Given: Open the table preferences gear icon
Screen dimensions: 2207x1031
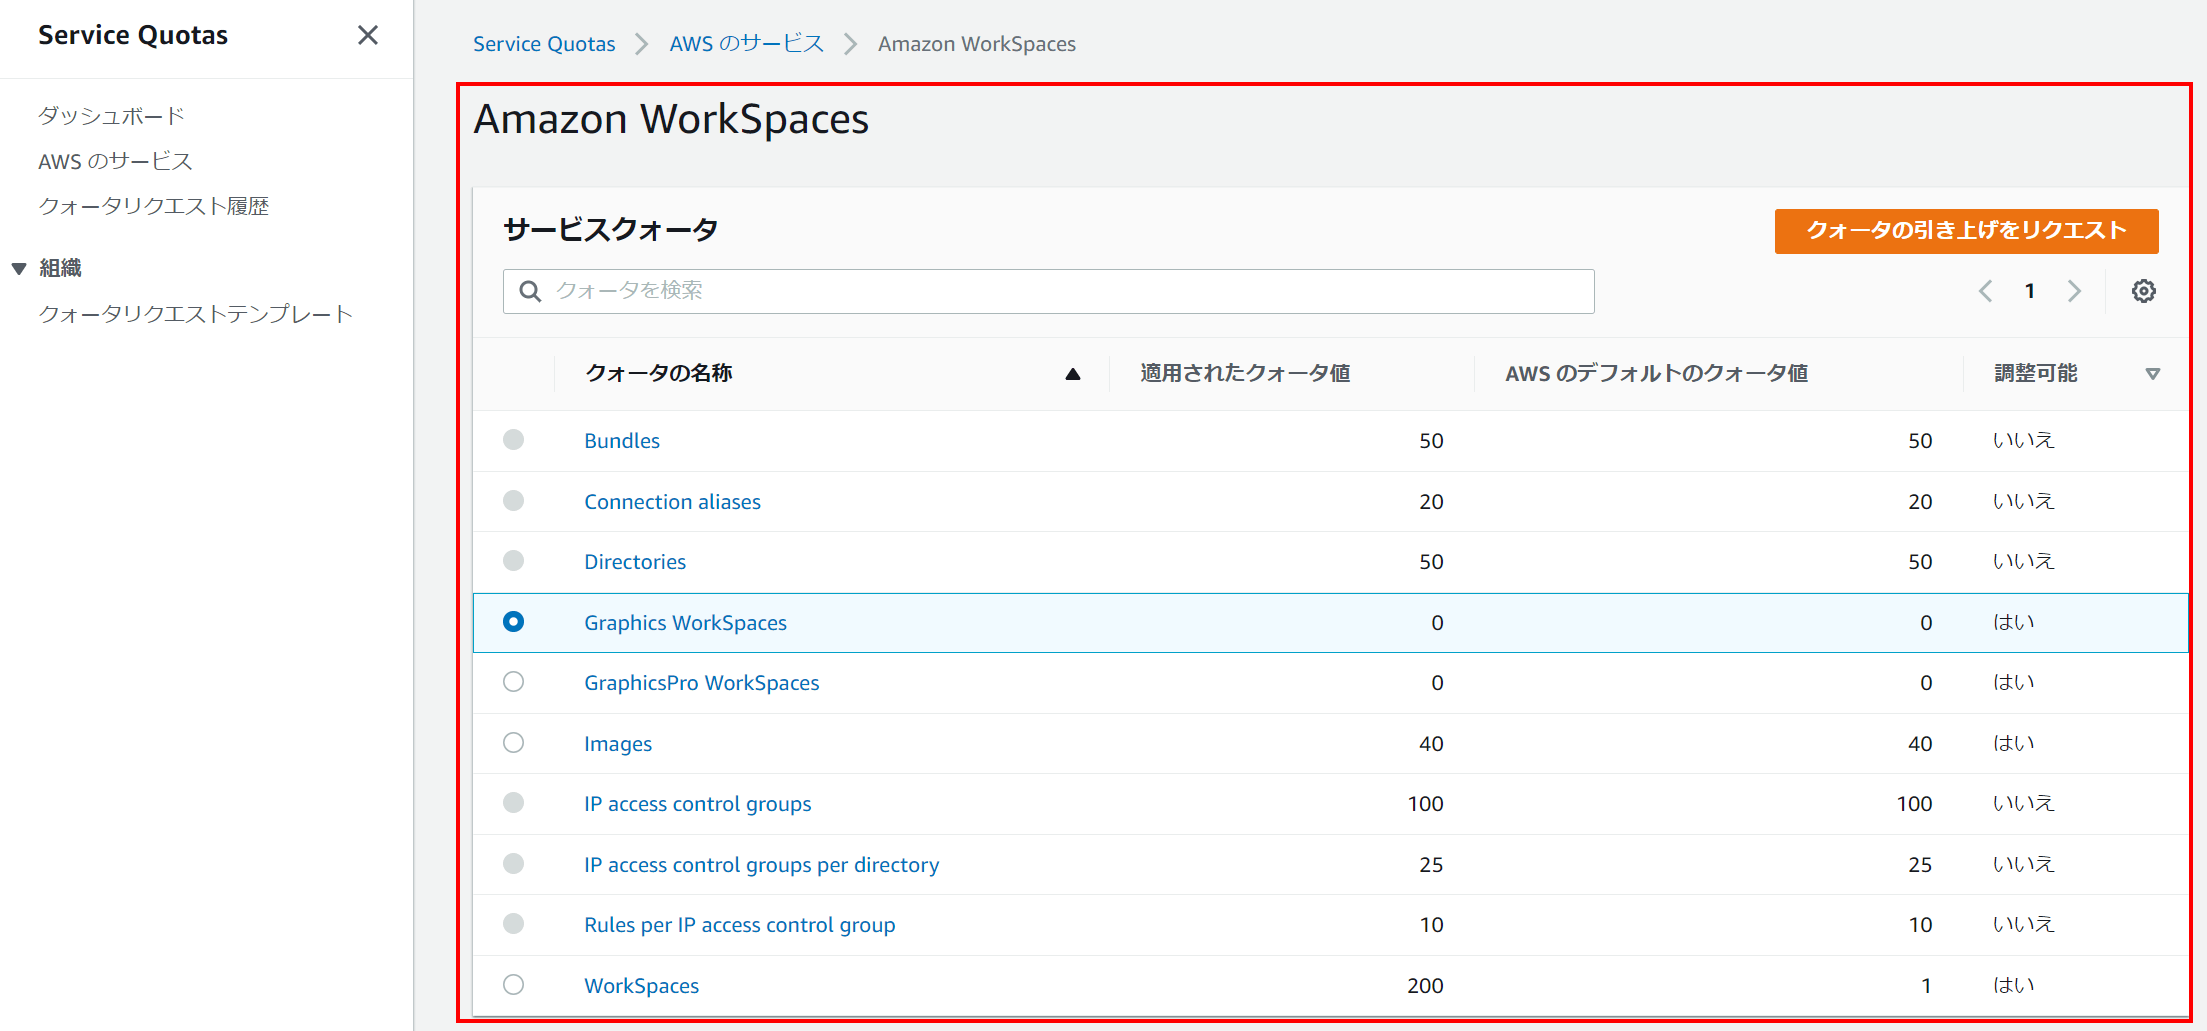Looking at the screenshot, I should click(x=2144, y=291).
